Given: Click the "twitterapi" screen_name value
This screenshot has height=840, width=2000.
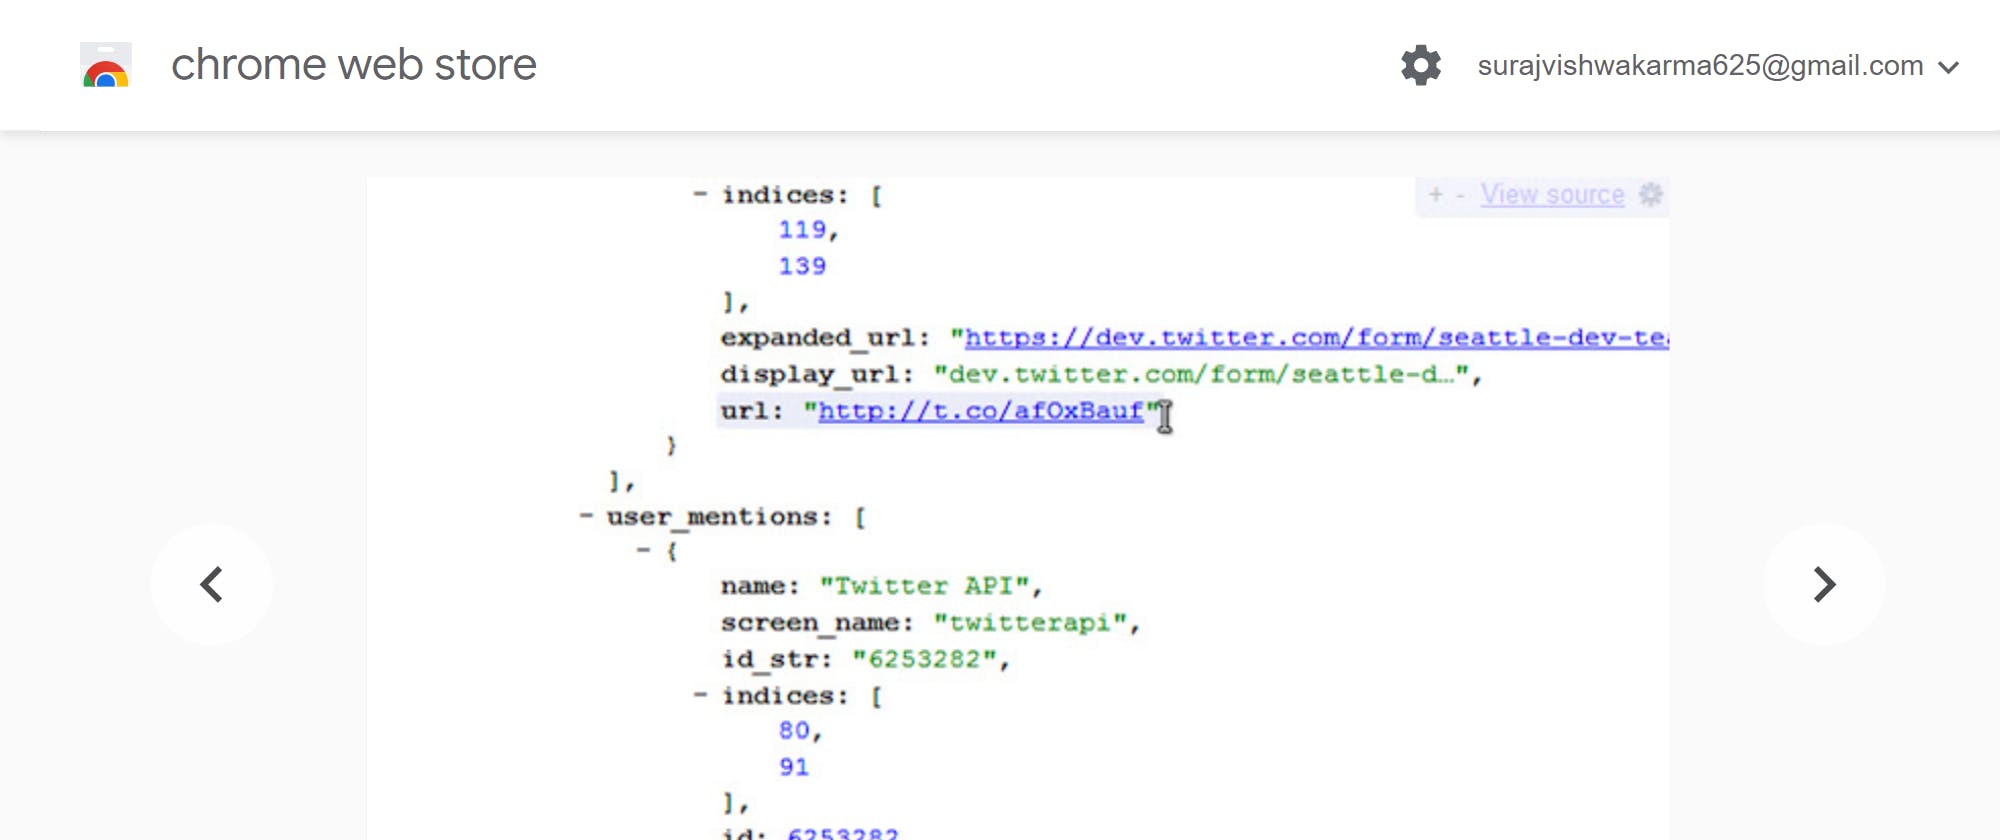Looking at the screenshot, I should (x=1031, y=623).
